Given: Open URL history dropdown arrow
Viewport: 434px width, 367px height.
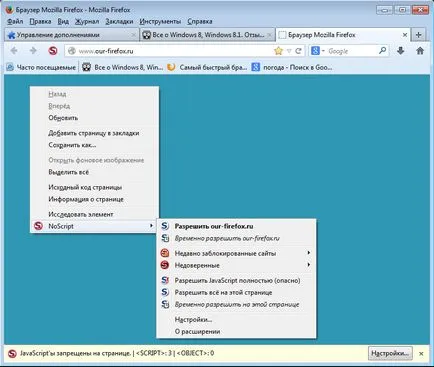Looking at the screenshot, I should pos(289,51).
